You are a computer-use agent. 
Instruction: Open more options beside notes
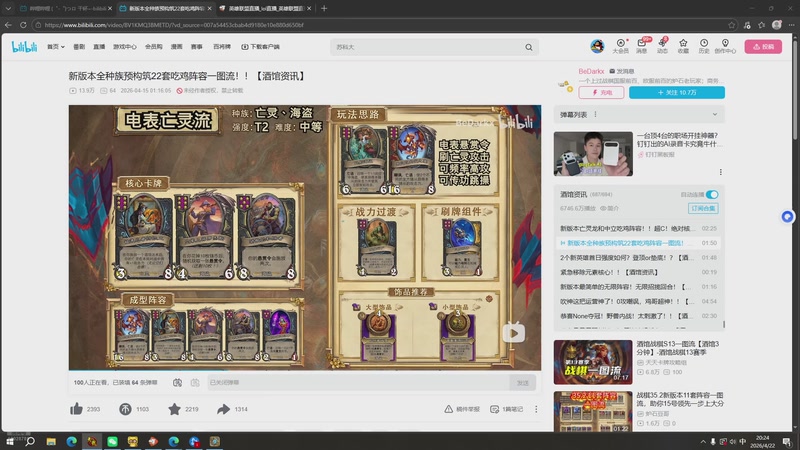536,409
